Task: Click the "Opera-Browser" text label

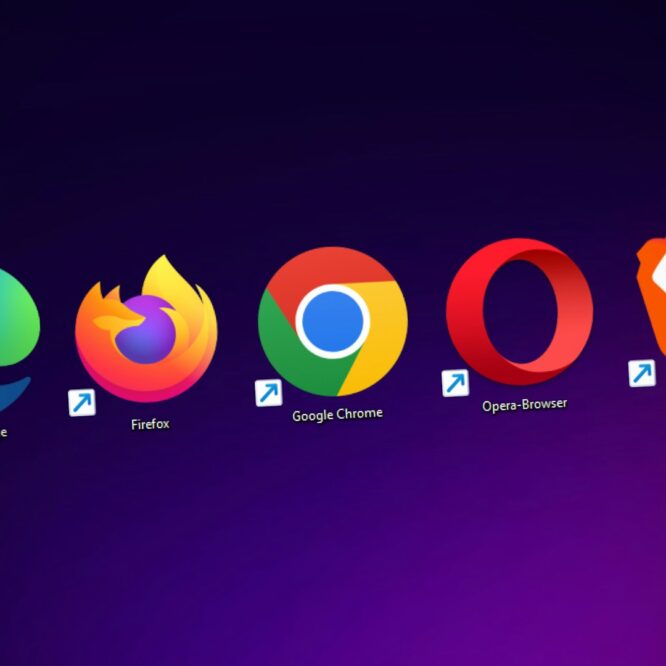Action: pos(524,405)
